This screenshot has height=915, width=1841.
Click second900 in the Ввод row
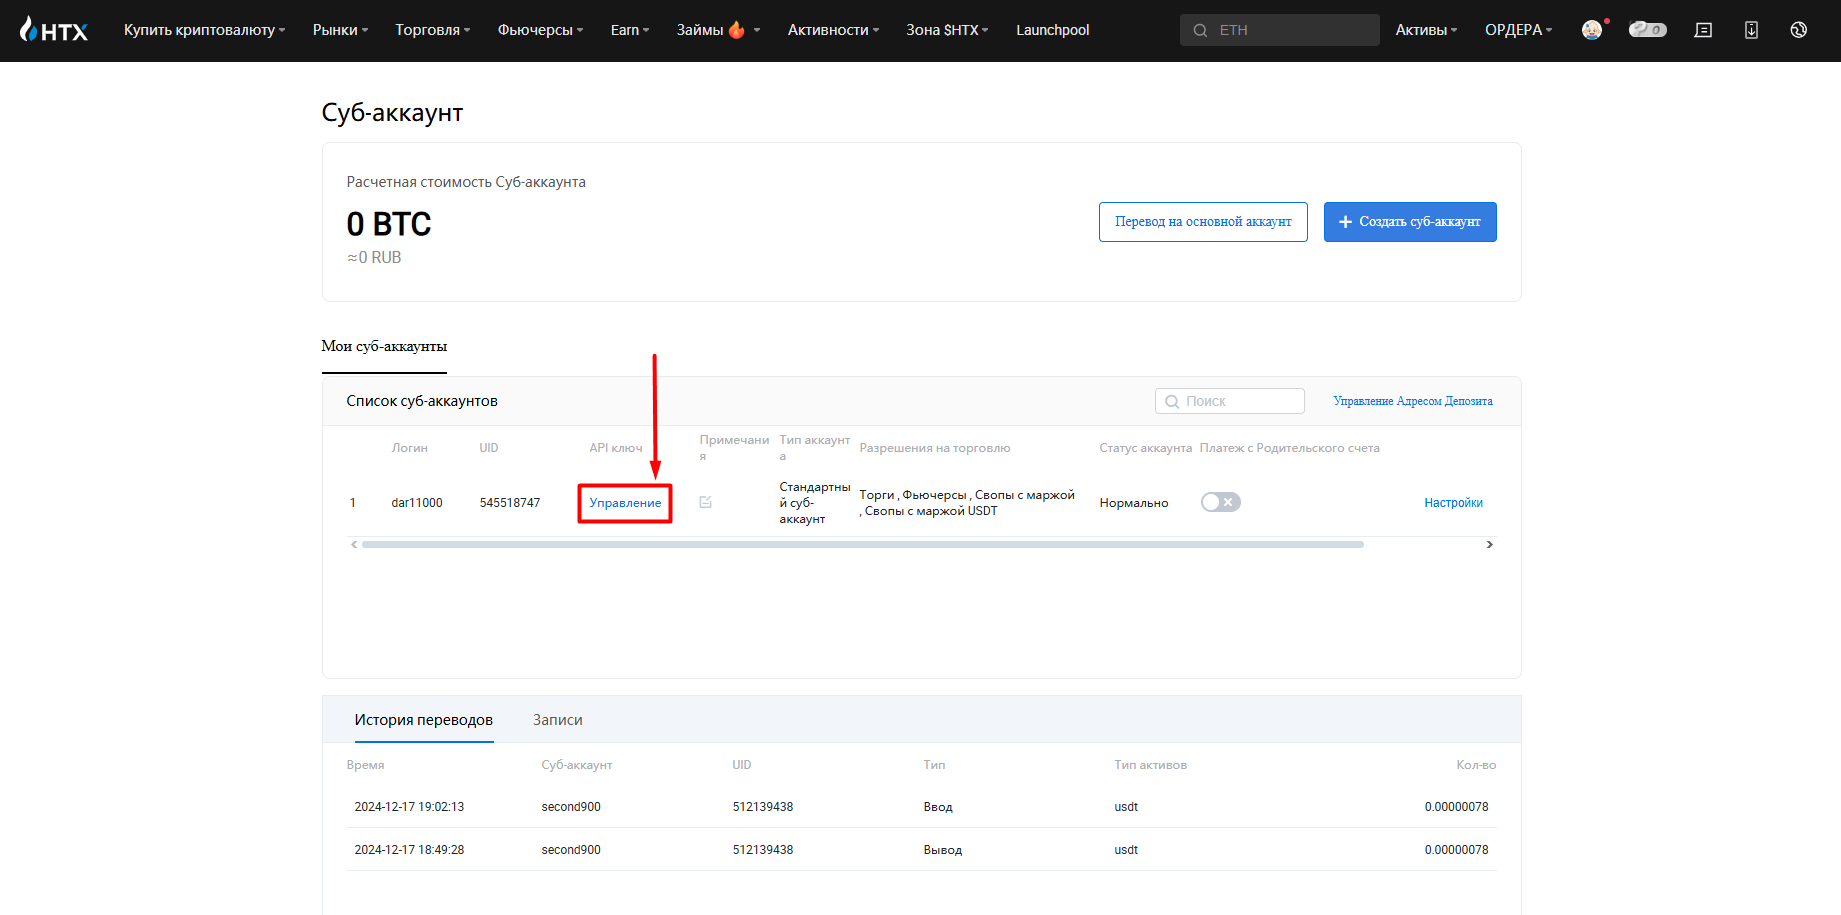[x=571, y=807]
